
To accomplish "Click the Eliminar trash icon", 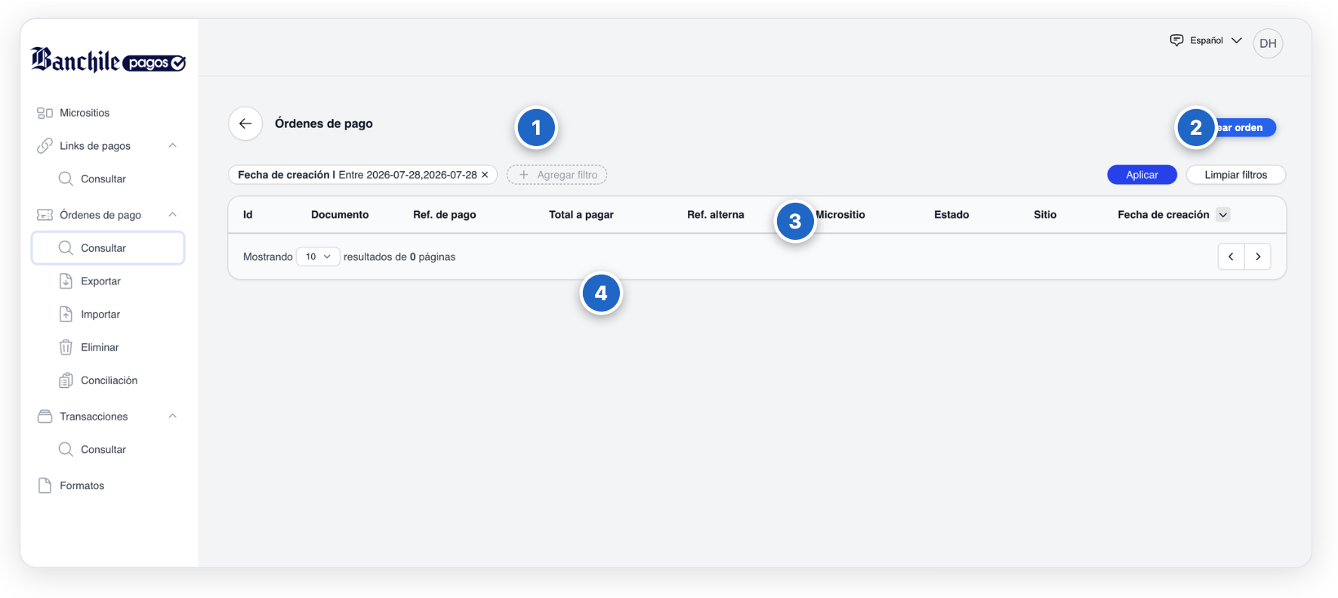I will [65, 347].
